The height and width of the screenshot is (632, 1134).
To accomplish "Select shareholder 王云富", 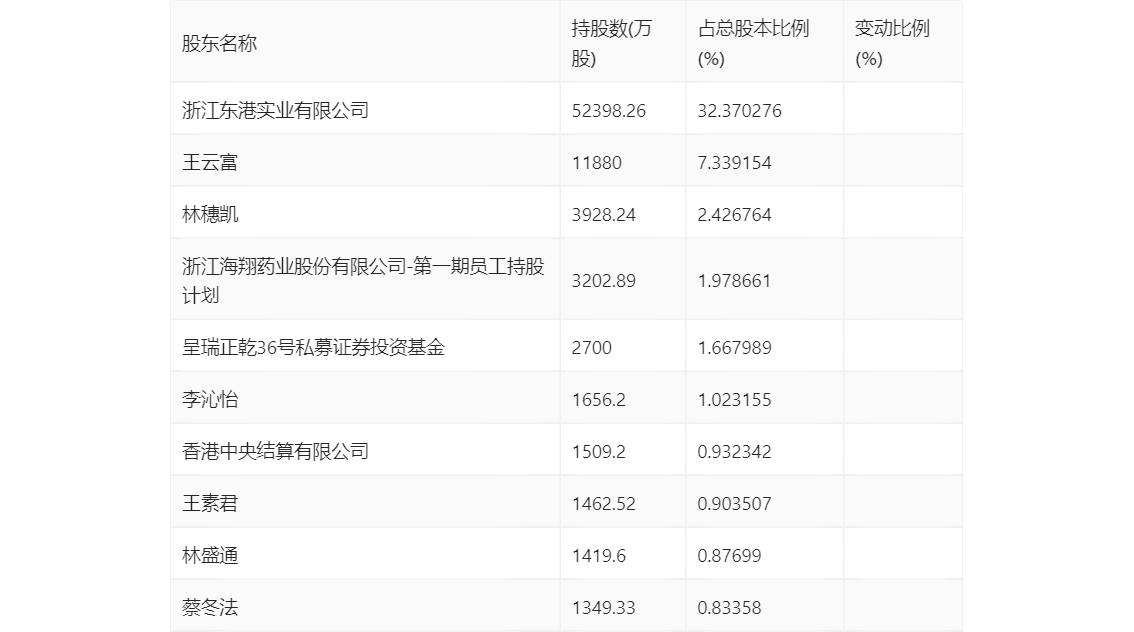I will [210, 163].
